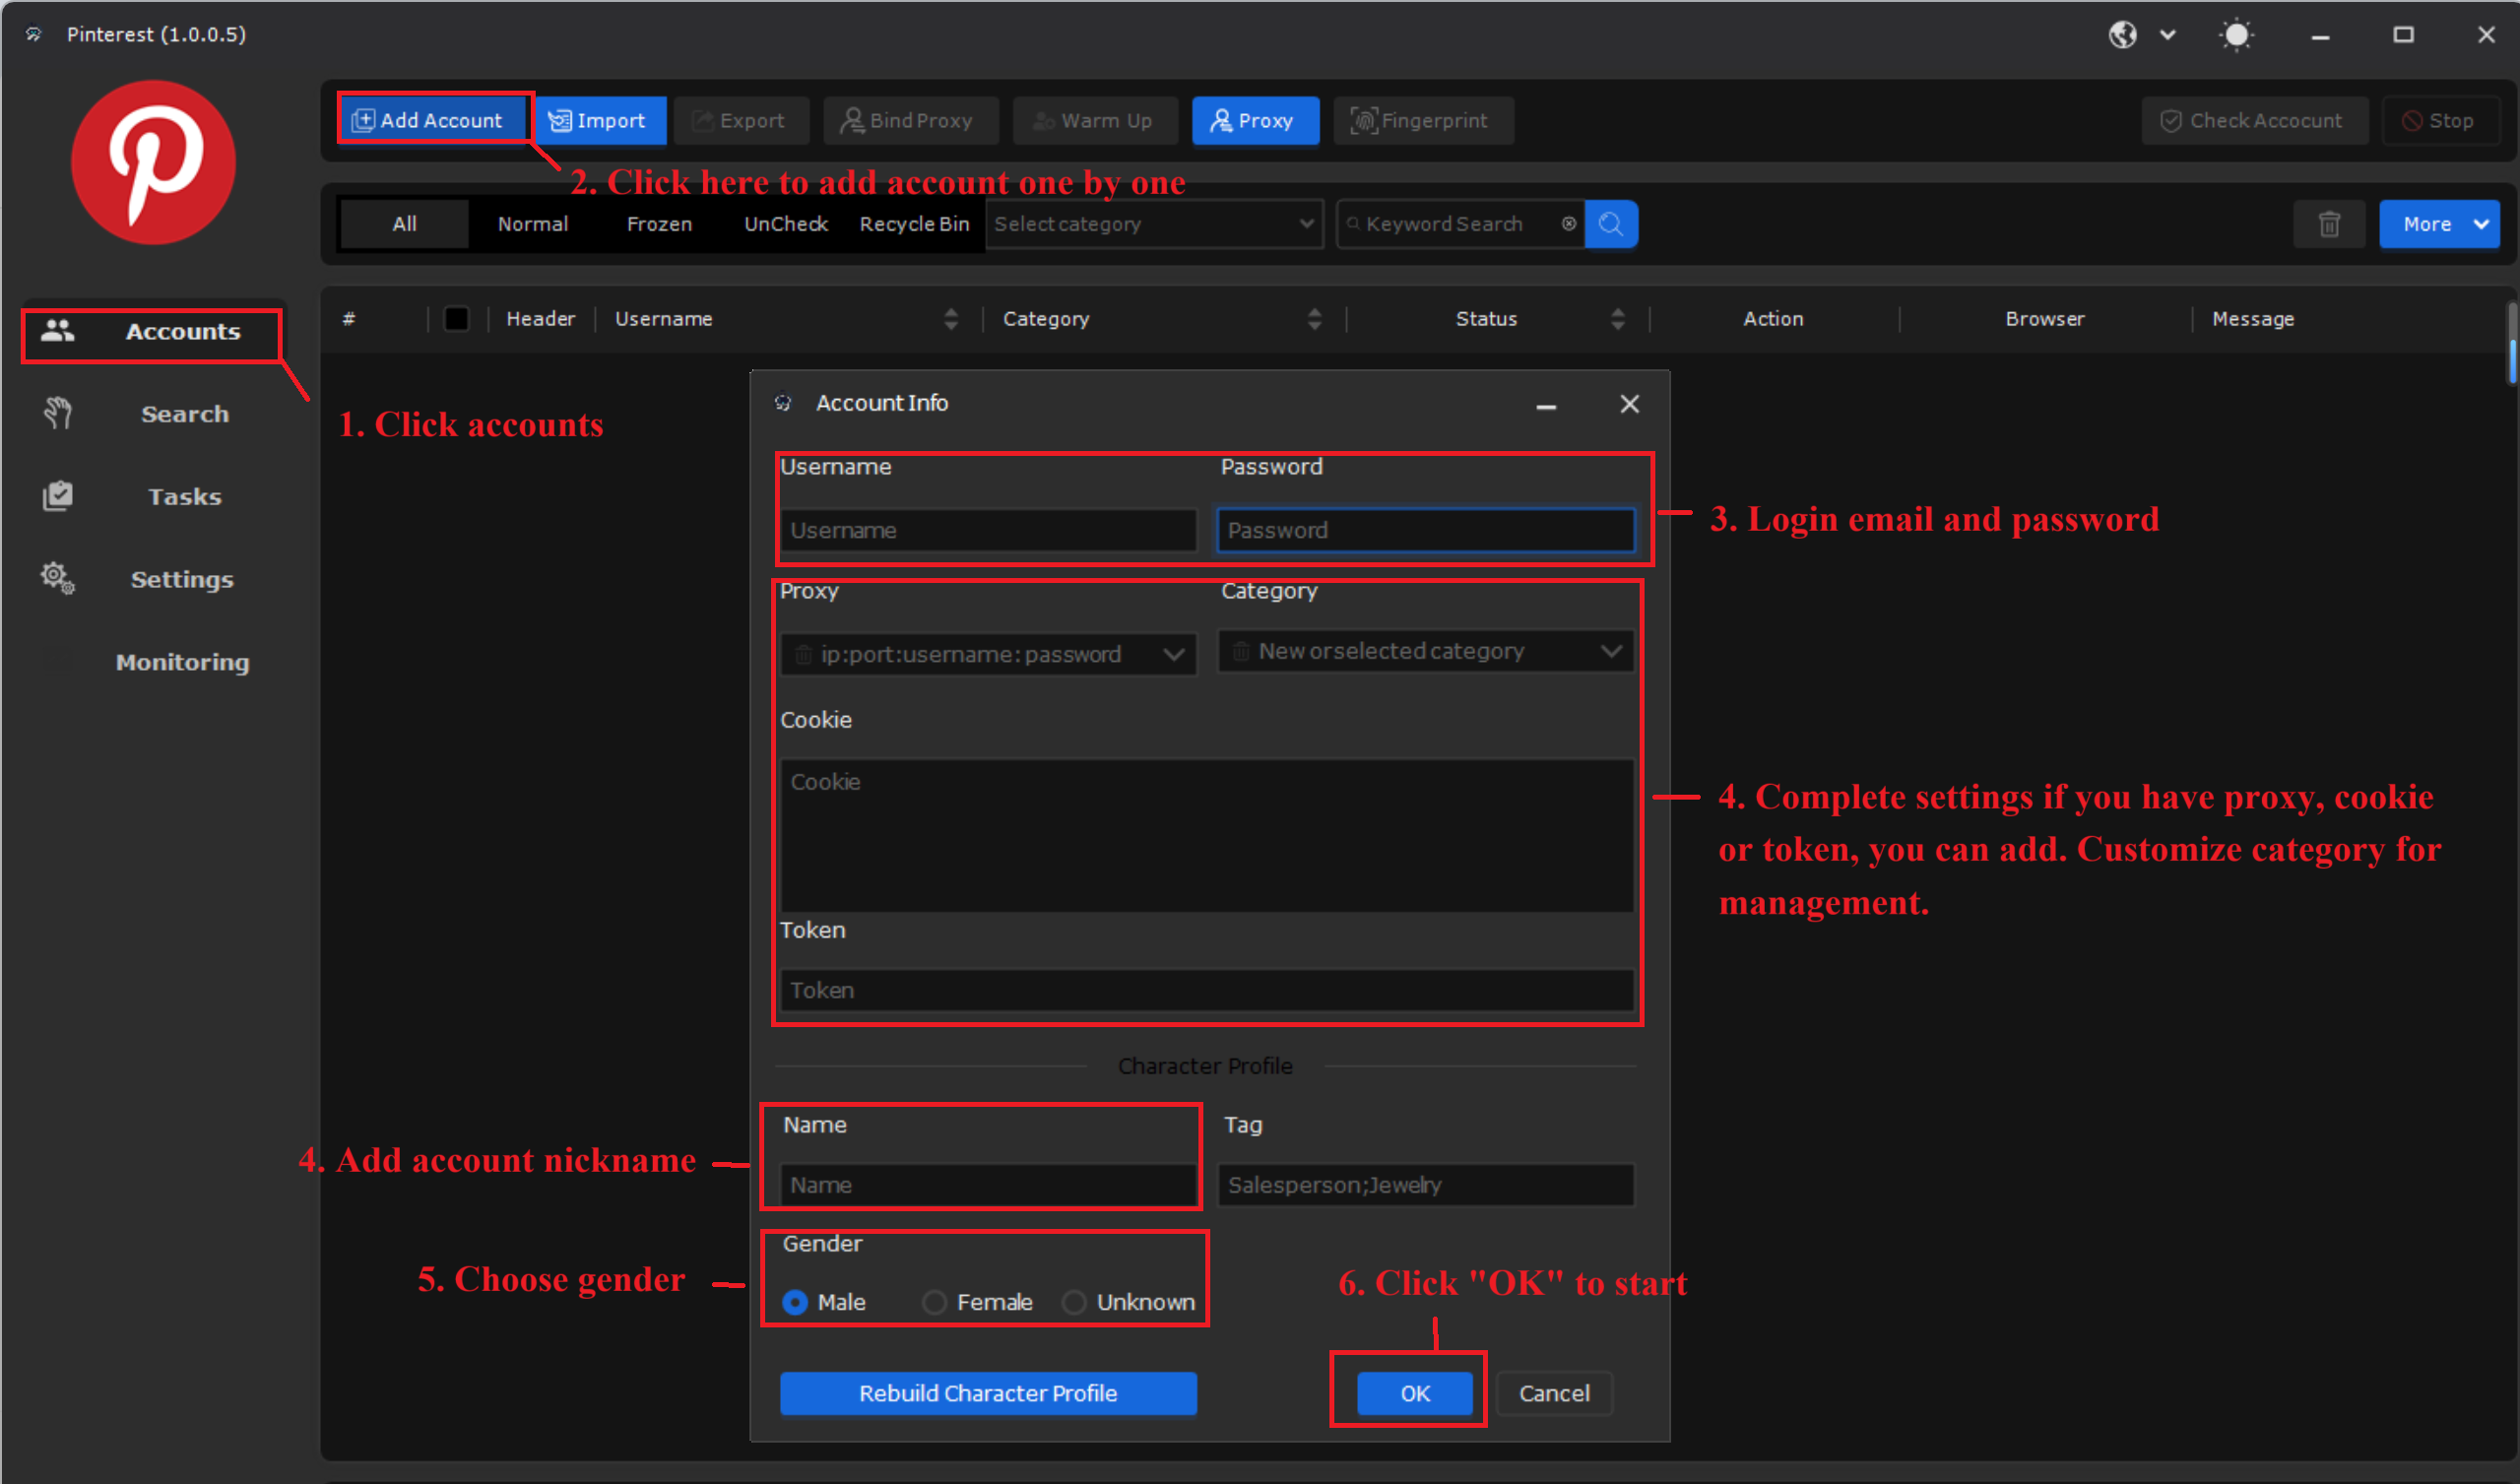Screen dimensions: 2520x1484
Task: Click the Export toolbar button
Action: click(x=741, y=120)
